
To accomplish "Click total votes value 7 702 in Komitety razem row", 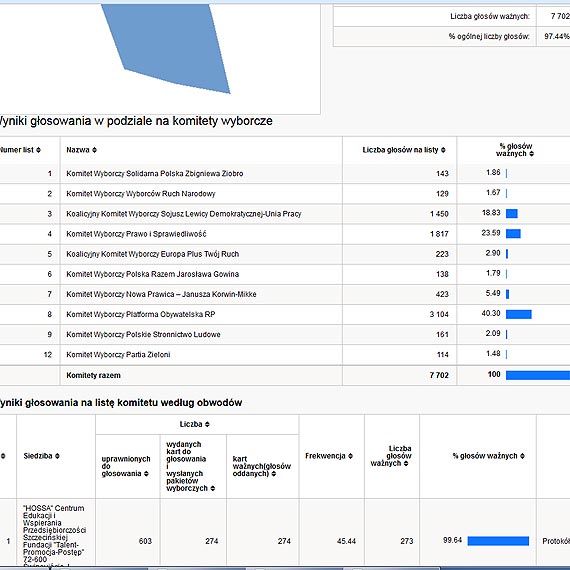I will click(439, 376).
